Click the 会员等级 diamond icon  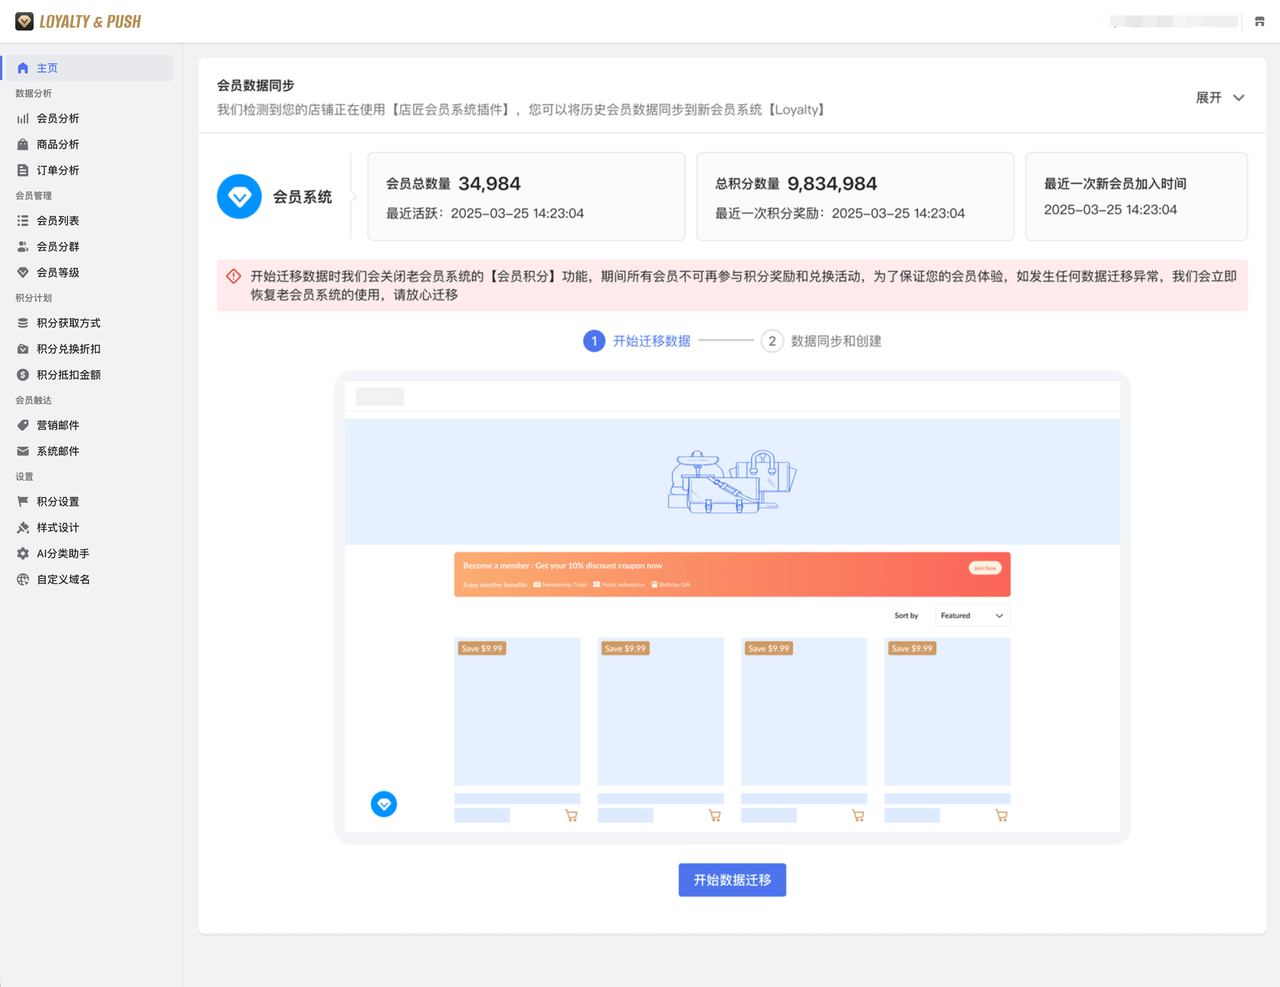23,272
